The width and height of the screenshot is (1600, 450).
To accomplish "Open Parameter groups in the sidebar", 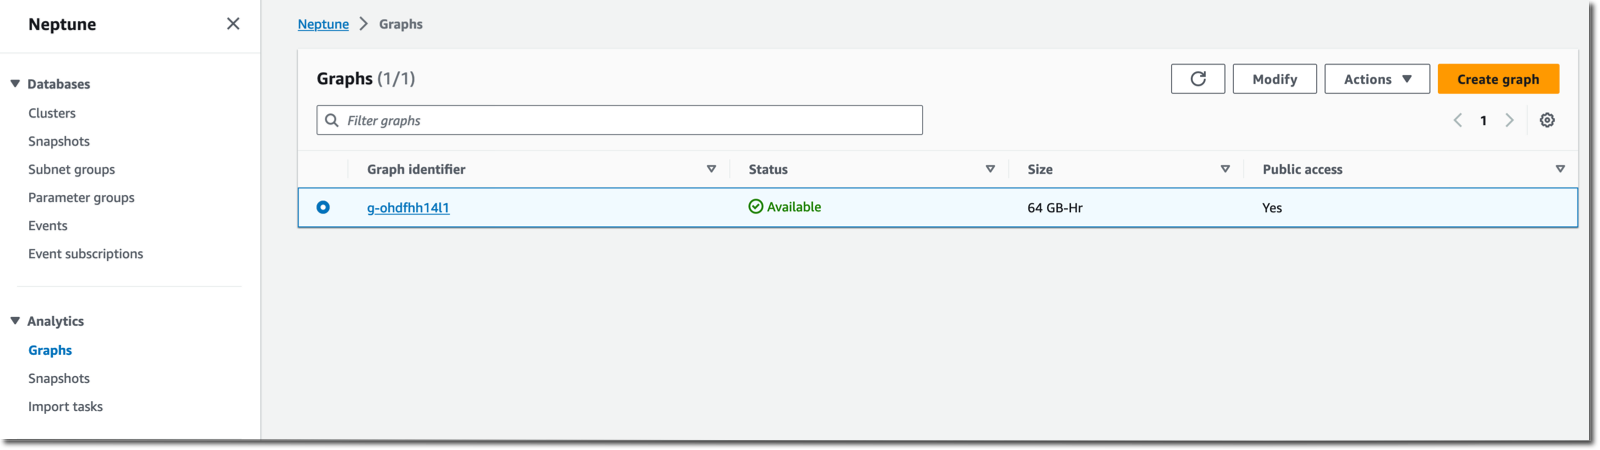I will 81,197.
